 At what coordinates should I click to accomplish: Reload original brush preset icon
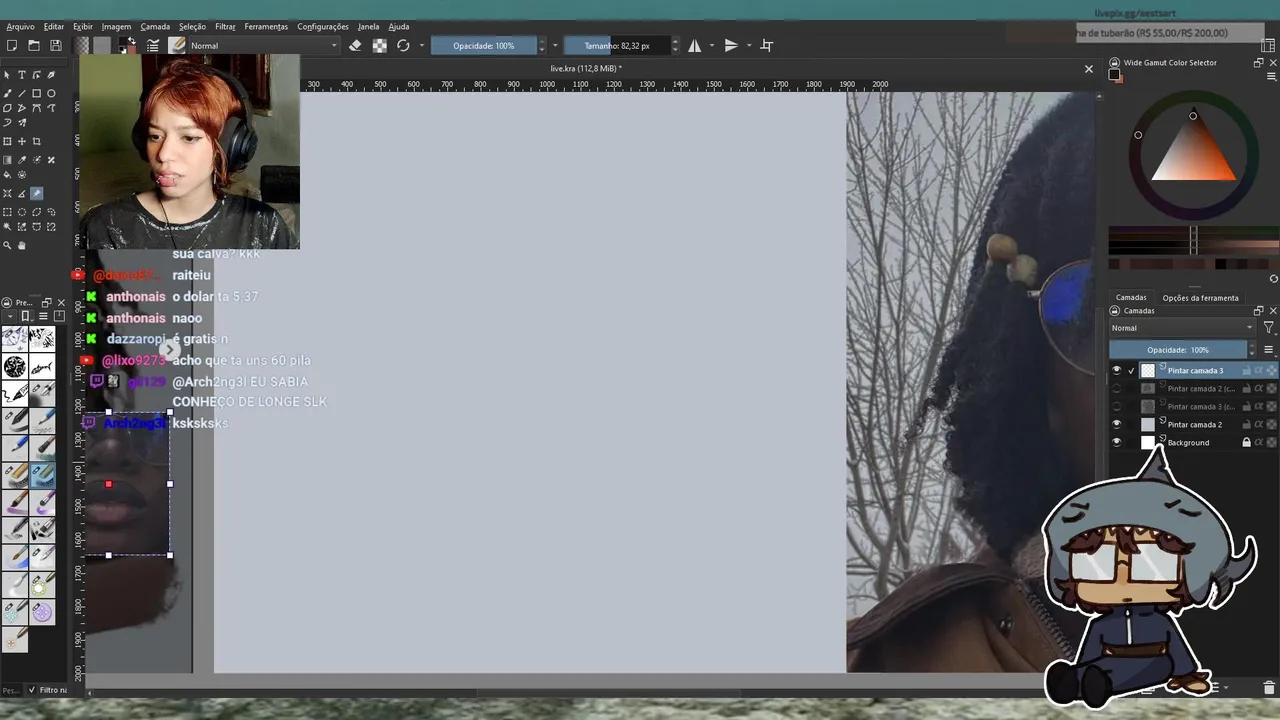click(x=403, y=45)
